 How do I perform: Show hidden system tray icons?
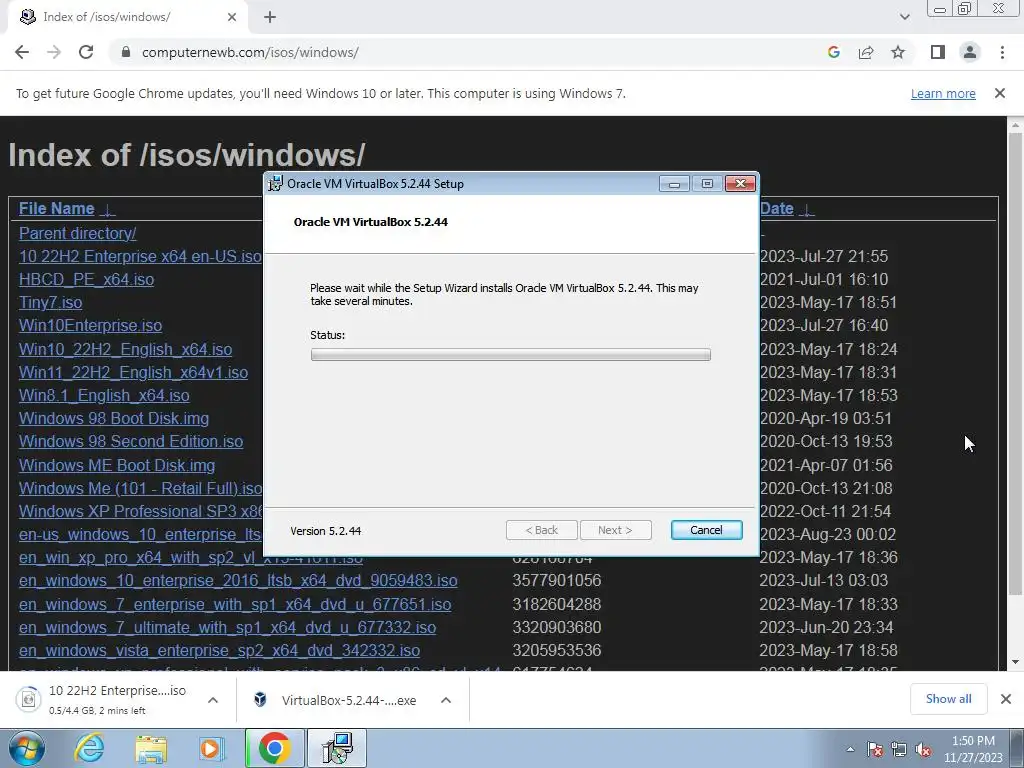pos(850,749)
